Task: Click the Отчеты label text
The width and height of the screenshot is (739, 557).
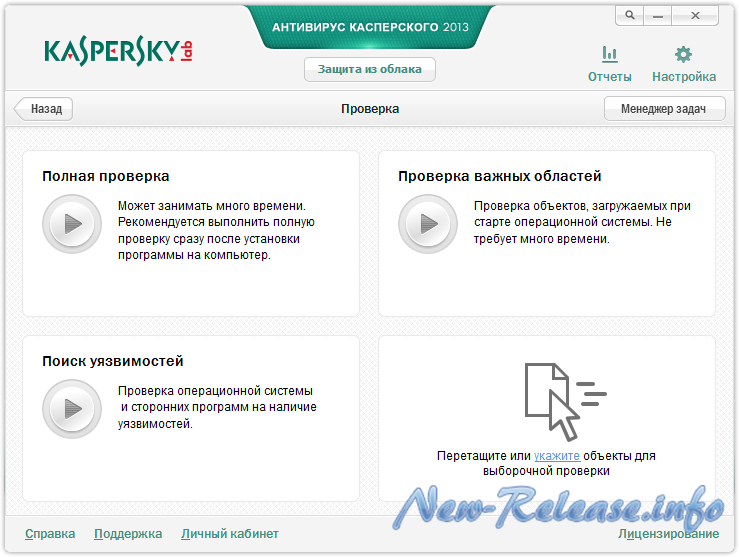Action: (609, 77)
